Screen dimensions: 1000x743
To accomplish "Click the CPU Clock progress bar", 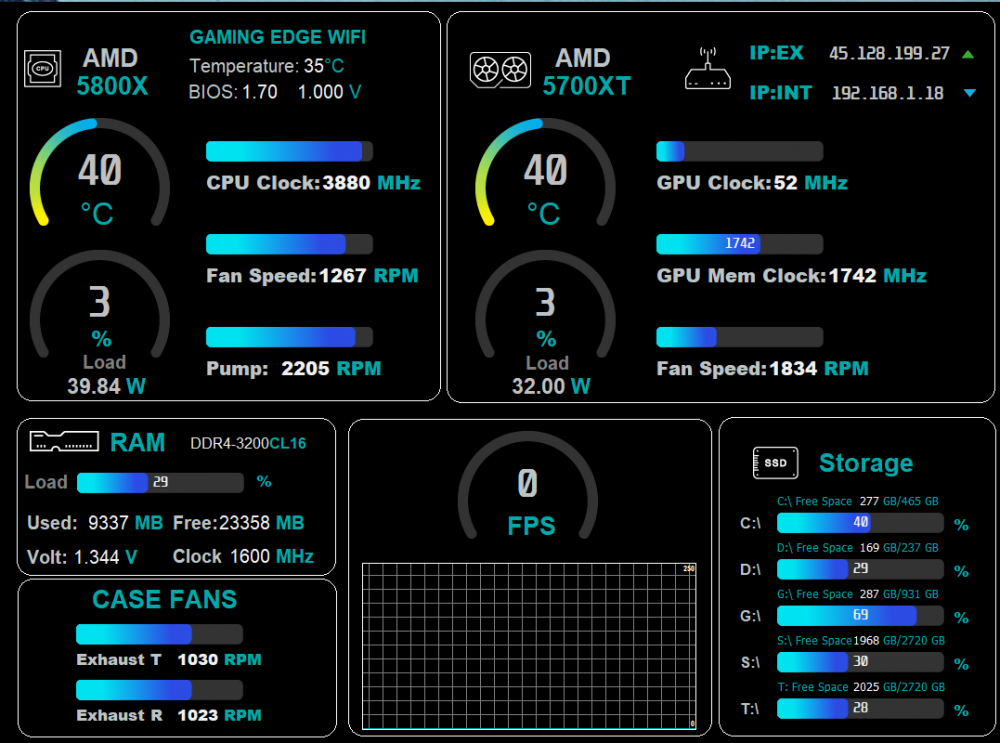I will [x=289, y=151].
